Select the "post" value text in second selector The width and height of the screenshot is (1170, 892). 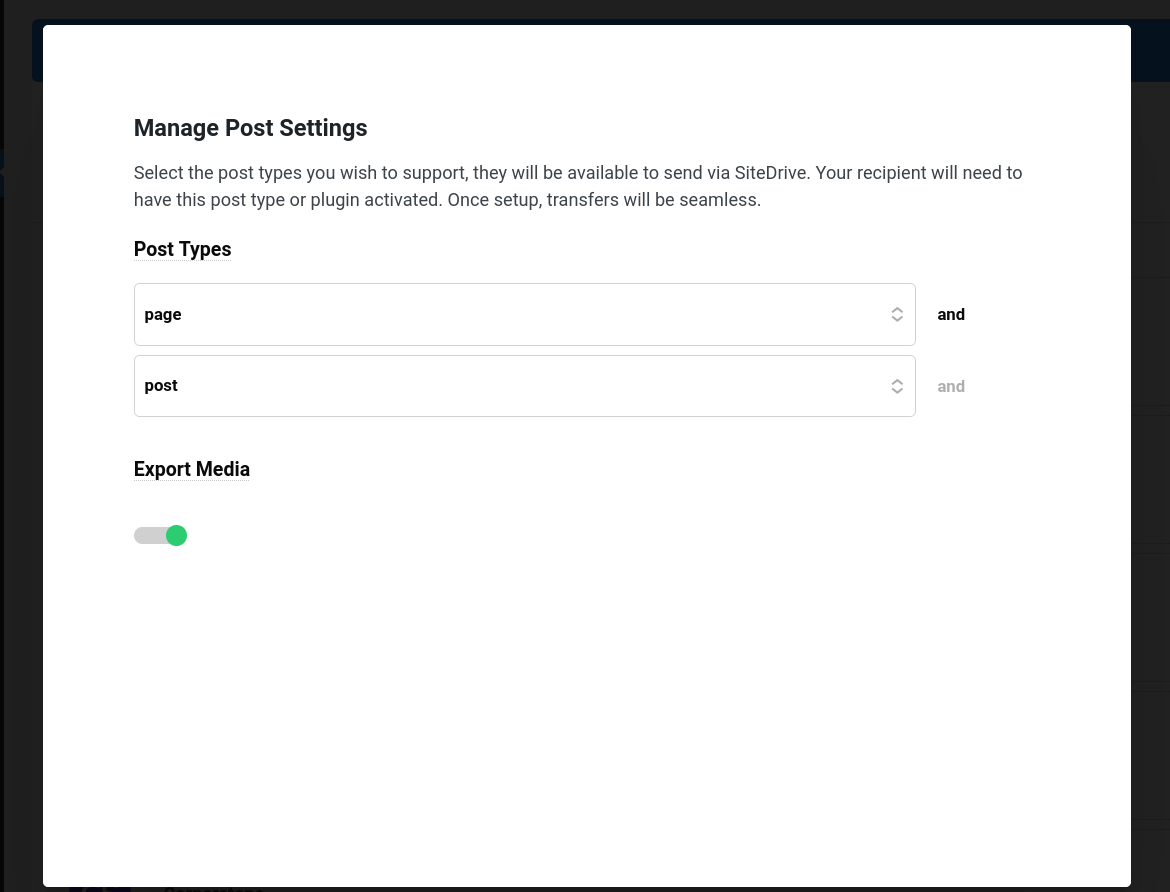161,386
